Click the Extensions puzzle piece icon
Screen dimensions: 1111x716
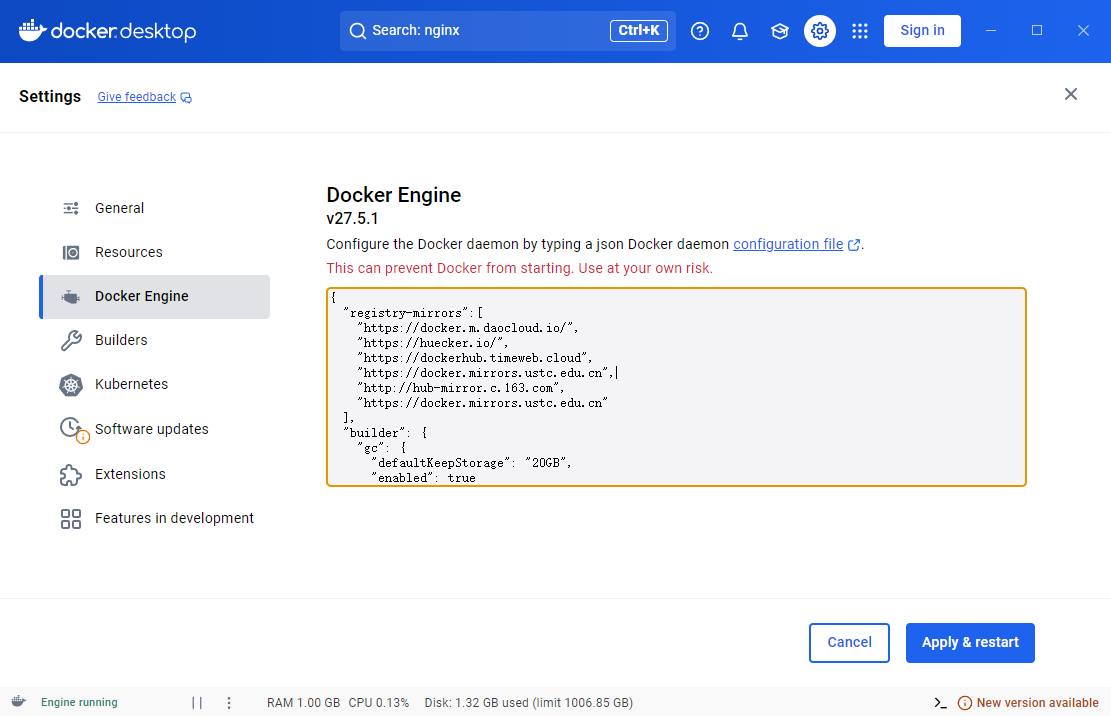[x=71, y=475]
